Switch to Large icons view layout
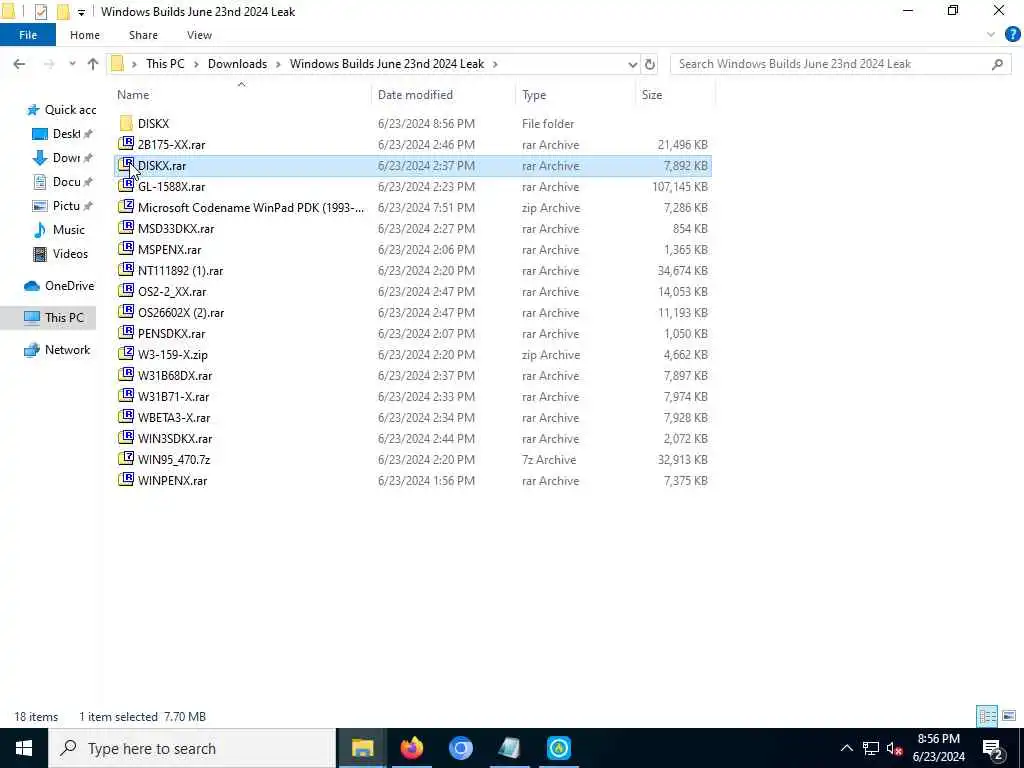The image size is (1024, 768). coord(1009,716)
